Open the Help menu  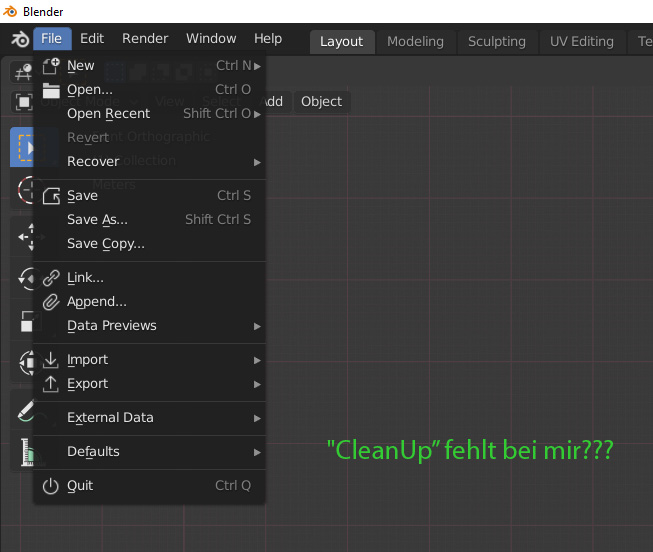268,39
